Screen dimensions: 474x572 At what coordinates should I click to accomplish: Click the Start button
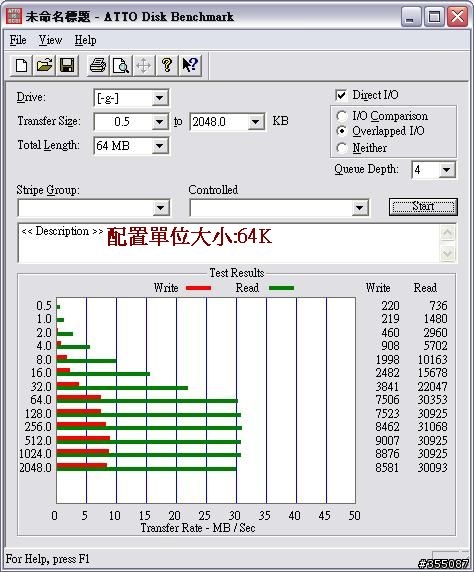423,206
